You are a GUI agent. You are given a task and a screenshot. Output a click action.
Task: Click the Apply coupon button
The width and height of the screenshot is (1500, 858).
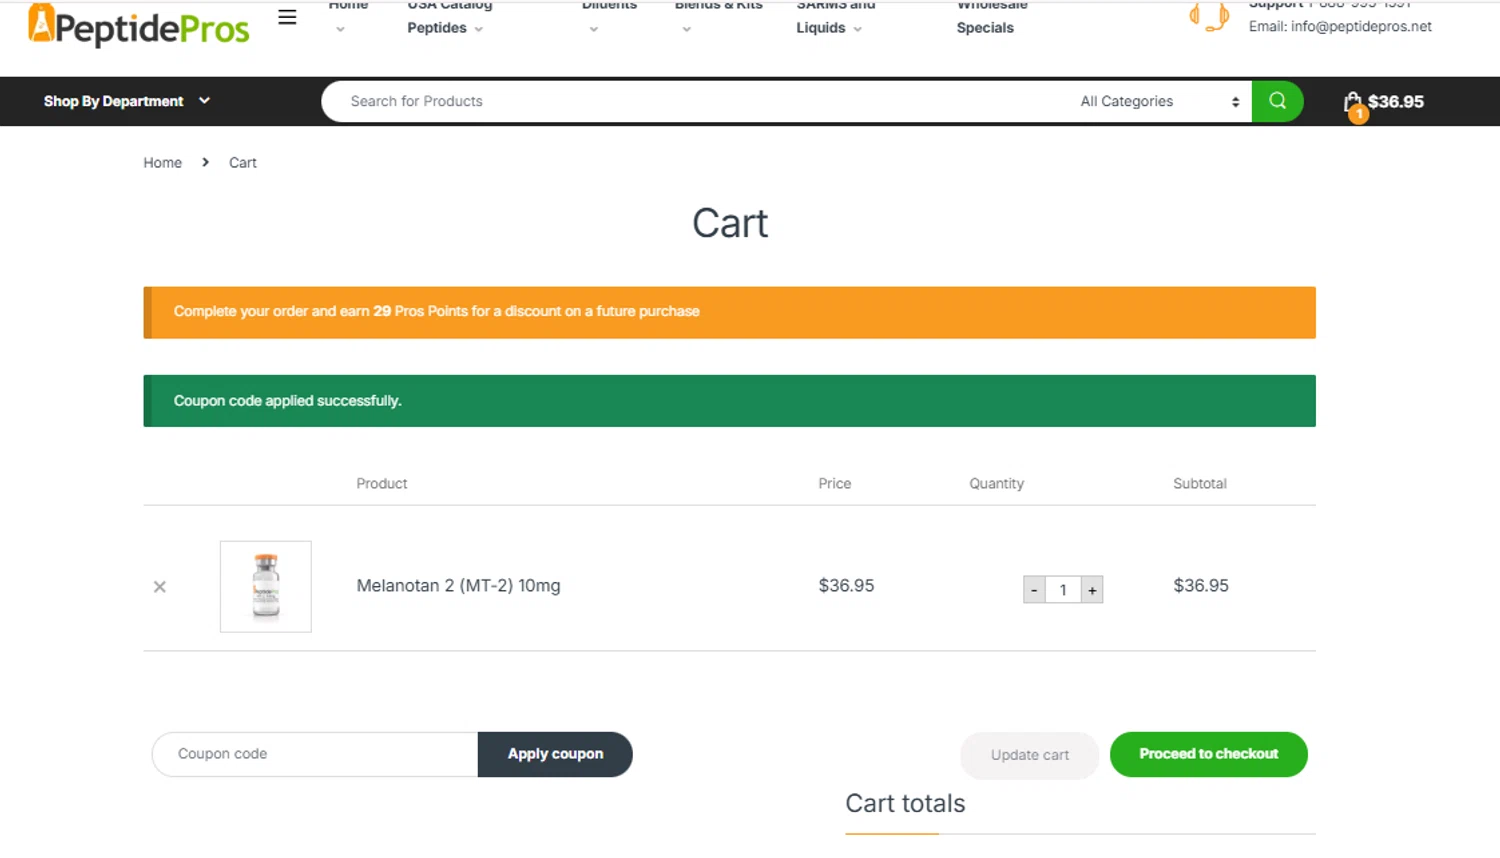click(555, 754)
